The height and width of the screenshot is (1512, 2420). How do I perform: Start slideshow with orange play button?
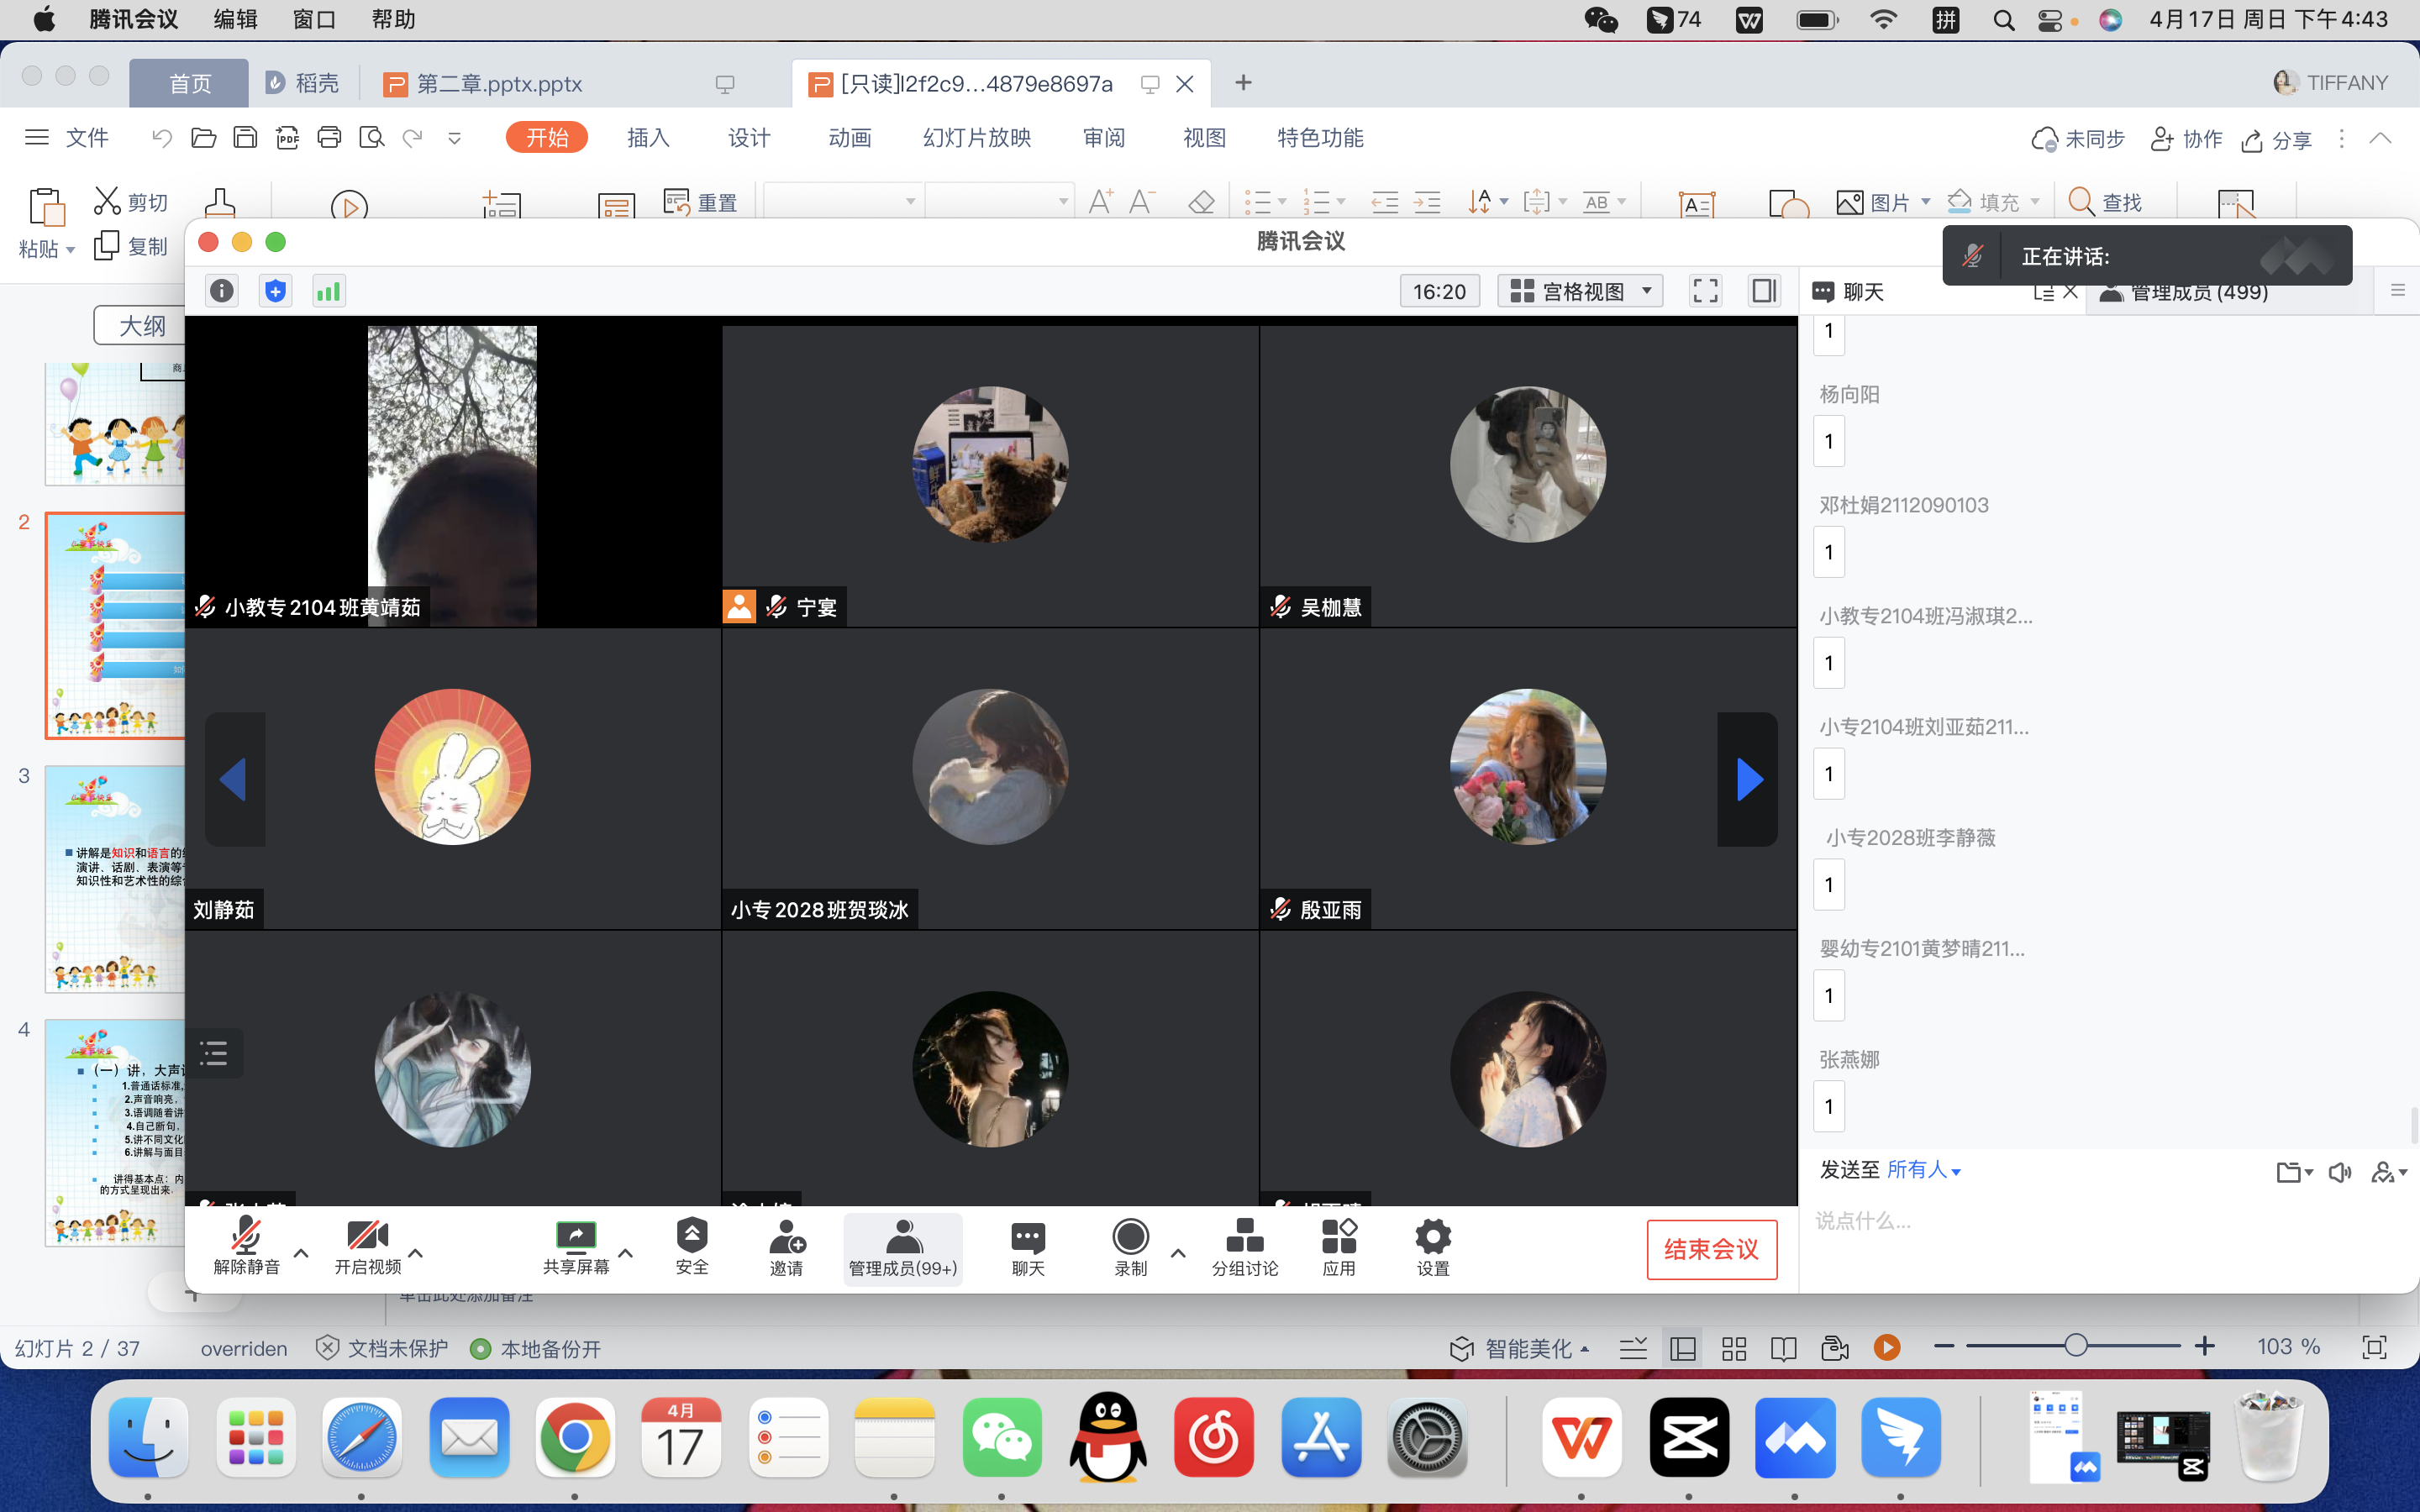[x=1887, y=1347]
